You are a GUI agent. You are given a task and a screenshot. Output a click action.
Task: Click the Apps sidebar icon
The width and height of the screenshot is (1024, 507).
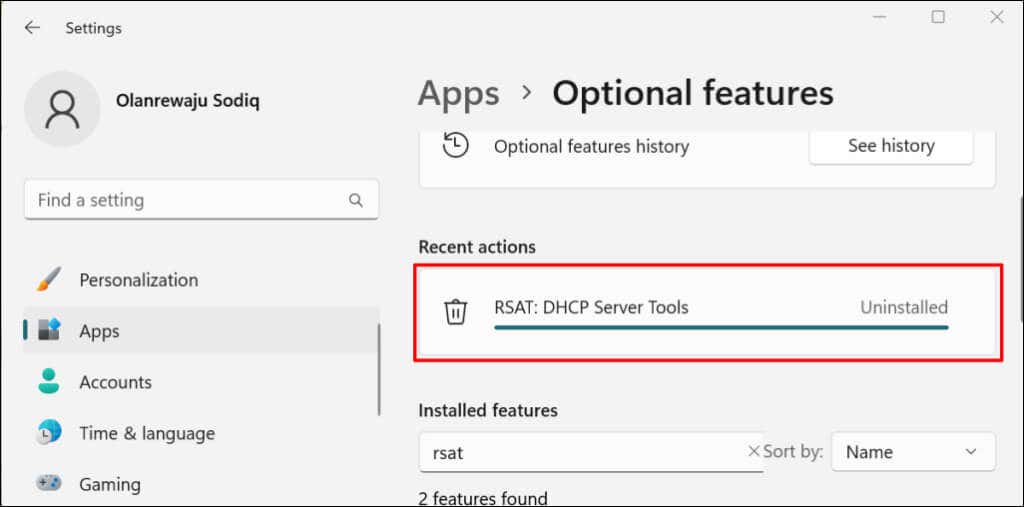point(49,330)
